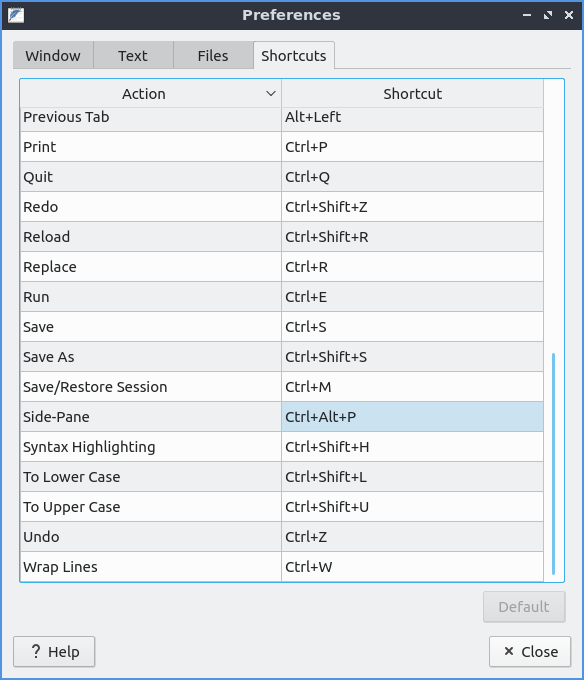This screenshot has height=680, width=584.
Task: Open the Text tab
Action: pos(133,56)
